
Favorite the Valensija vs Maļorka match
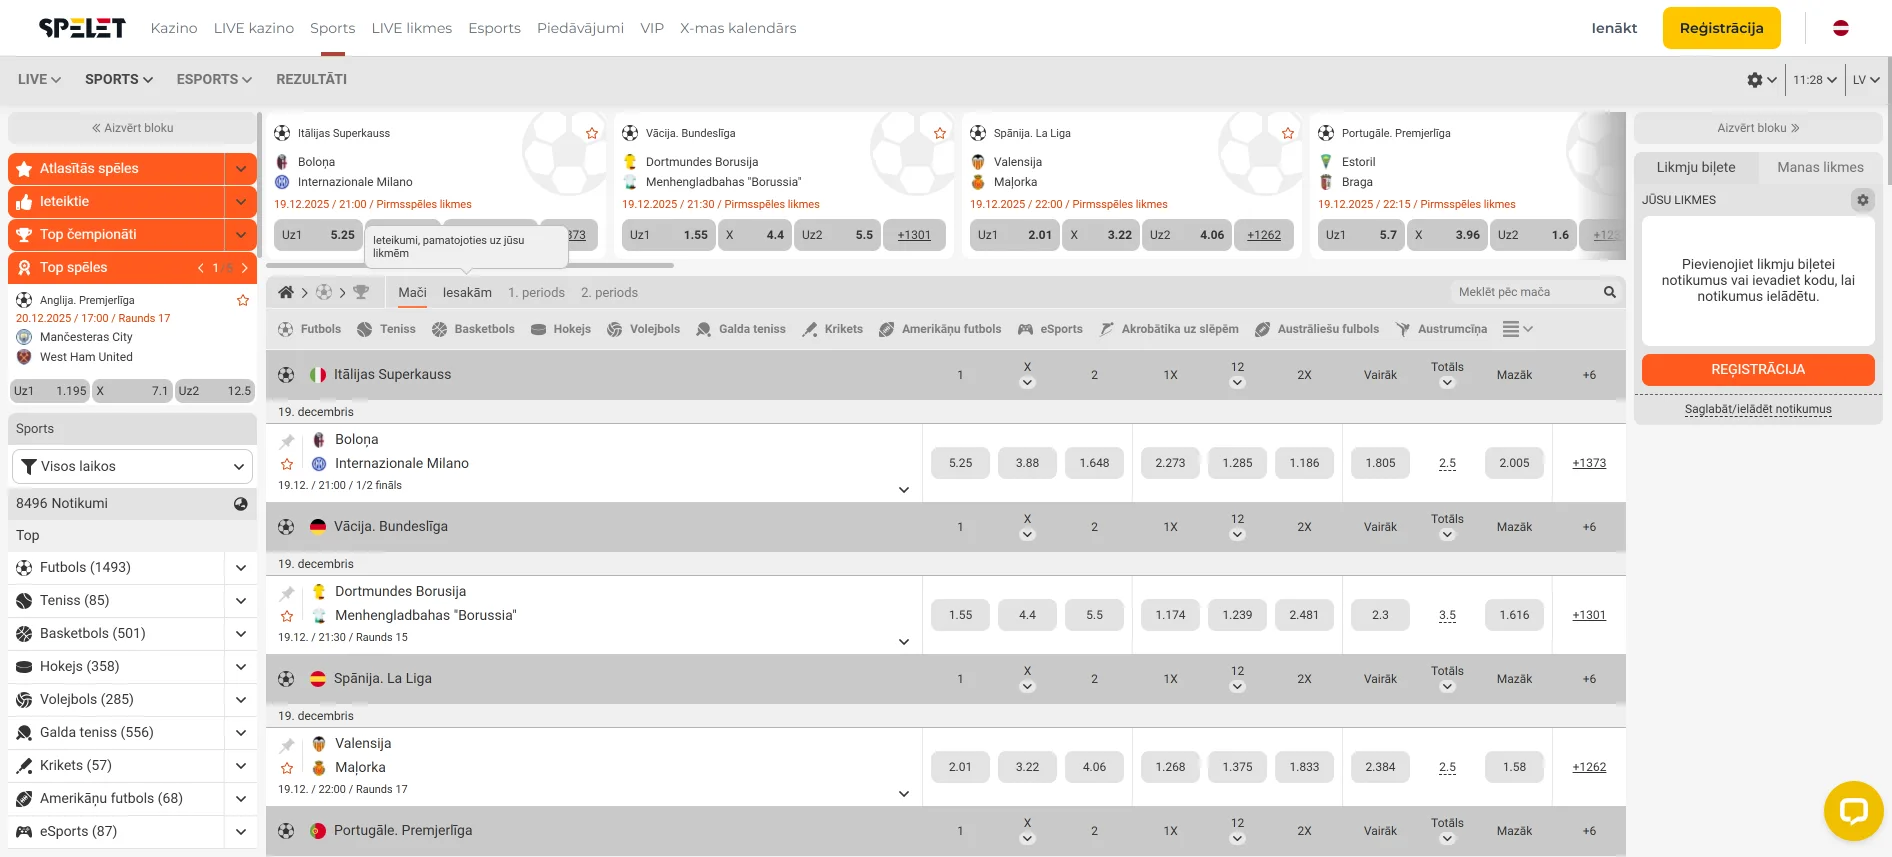[x=288, y=768]
